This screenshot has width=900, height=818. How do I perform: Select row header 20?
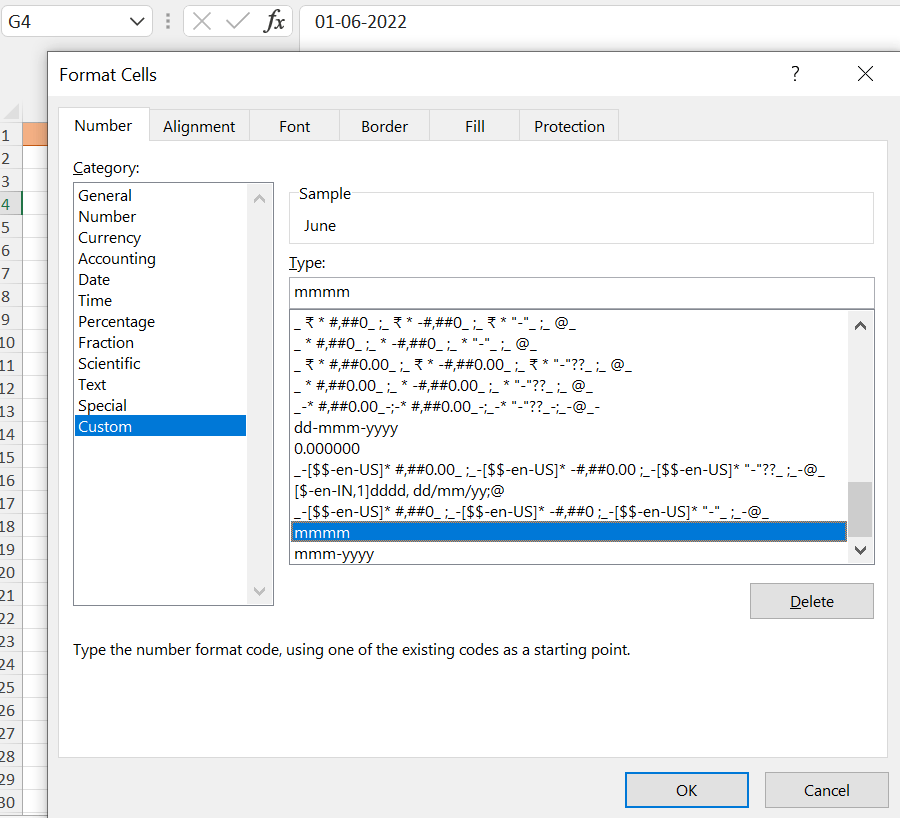pyautogui.click(x=10, y=573)
